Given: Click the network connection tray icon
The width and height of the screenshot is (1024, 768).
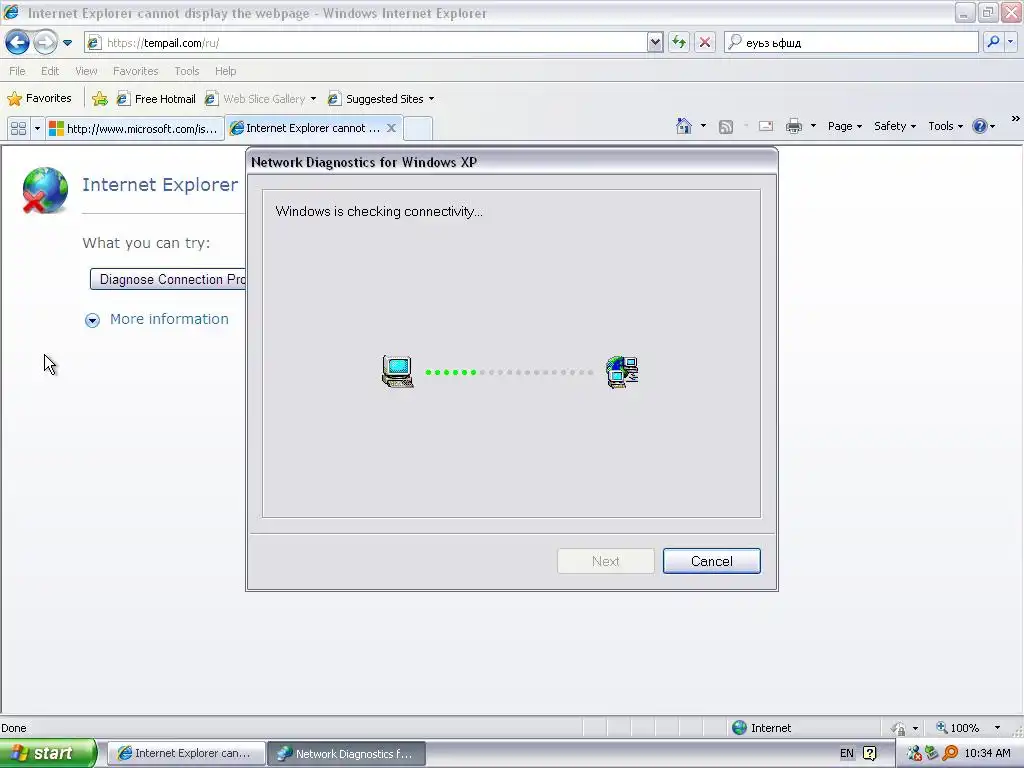Looking at the screenshot, I should [x=914, y=754].
